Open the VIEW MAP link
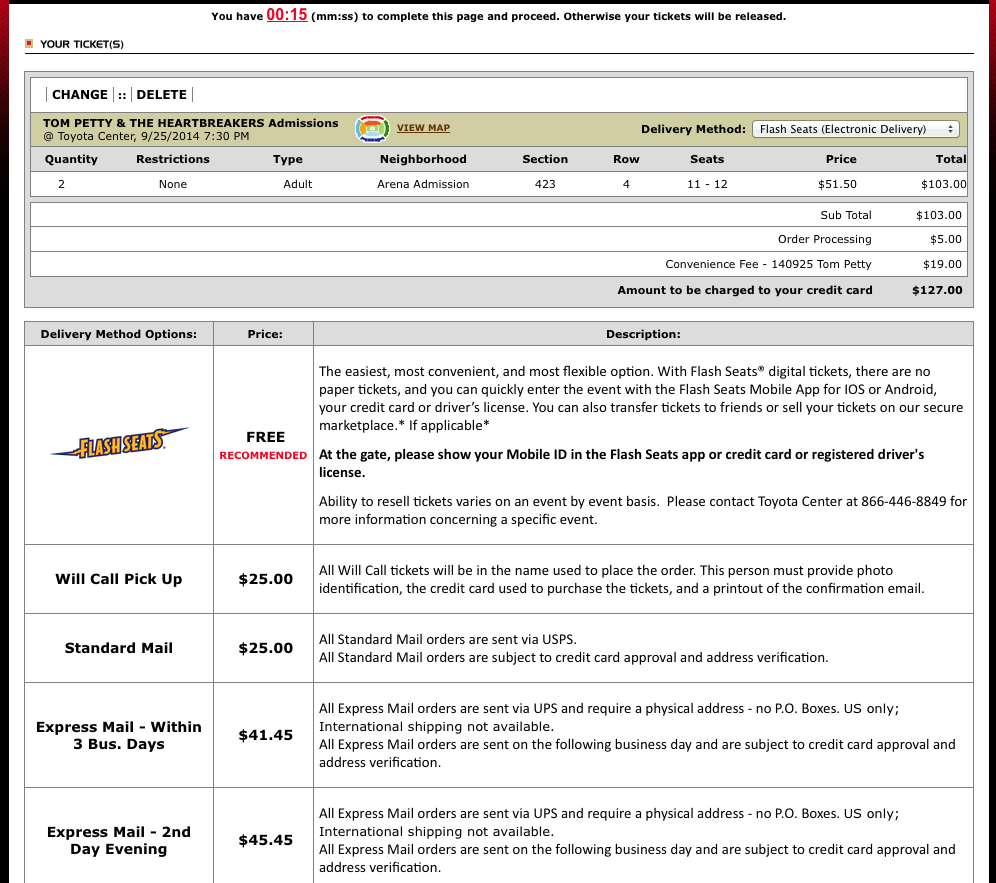This screenshot has width=996, height=883. (423, 128)
